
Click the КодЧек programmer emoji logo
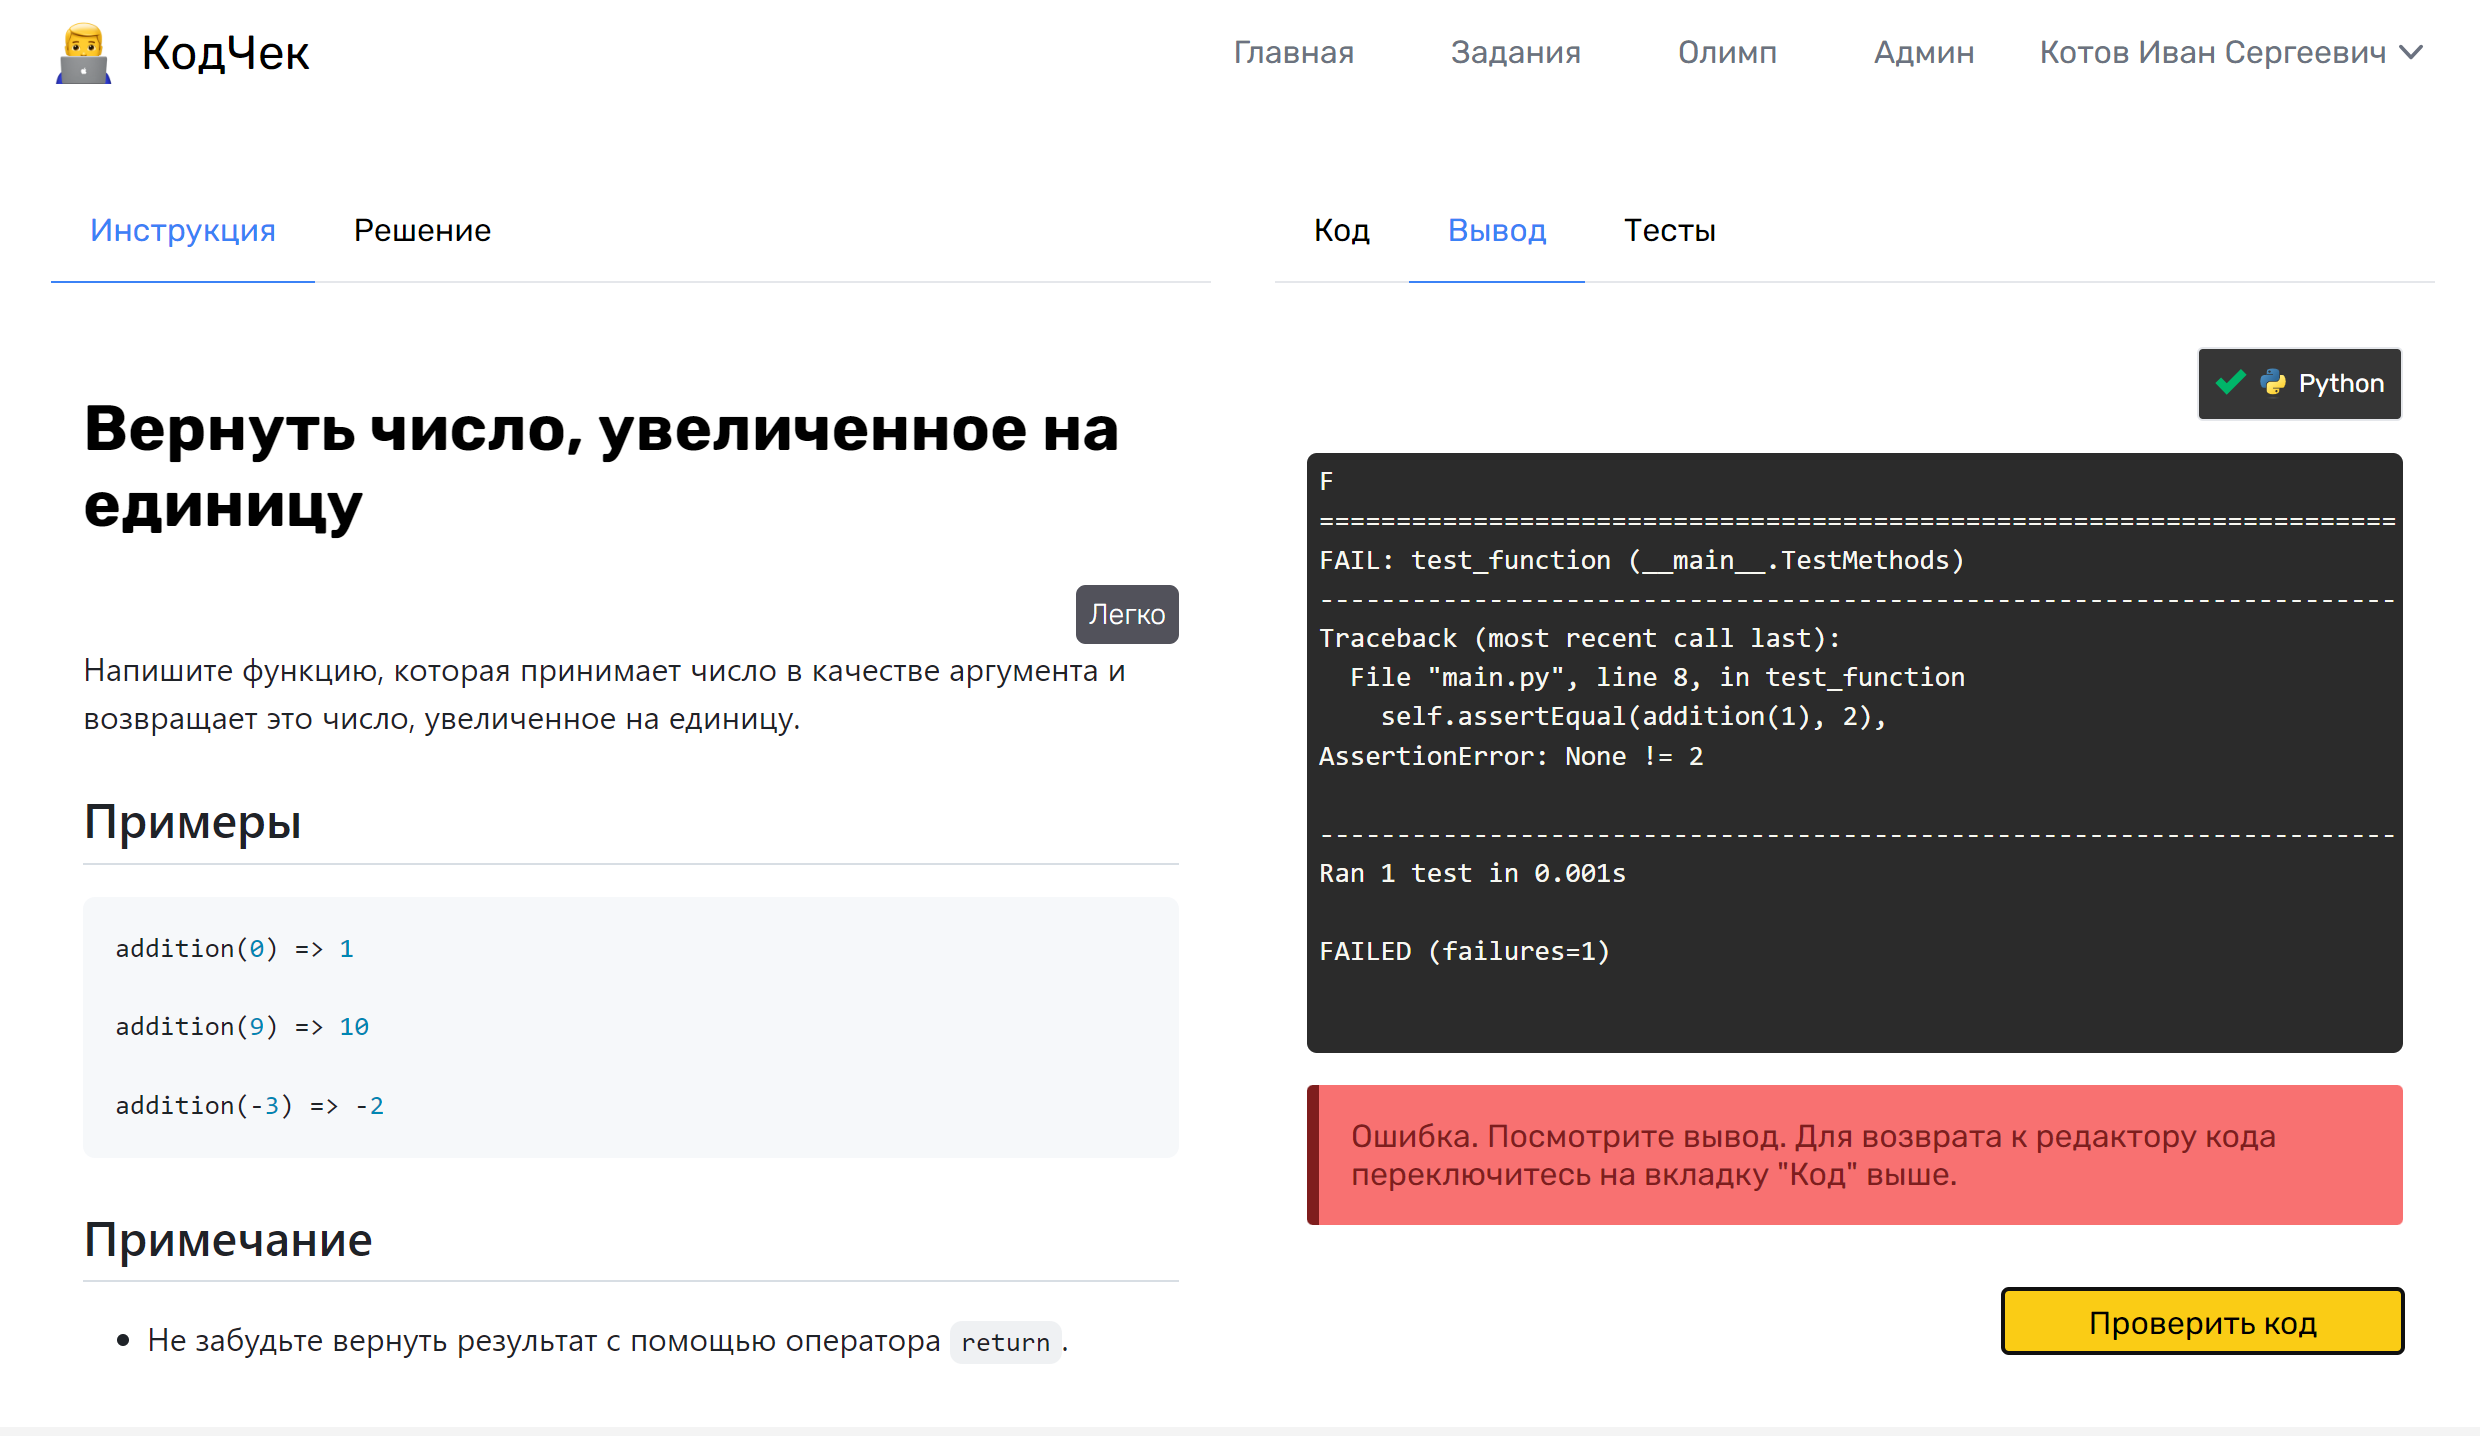pyautogui.click(x=84, y=54)
